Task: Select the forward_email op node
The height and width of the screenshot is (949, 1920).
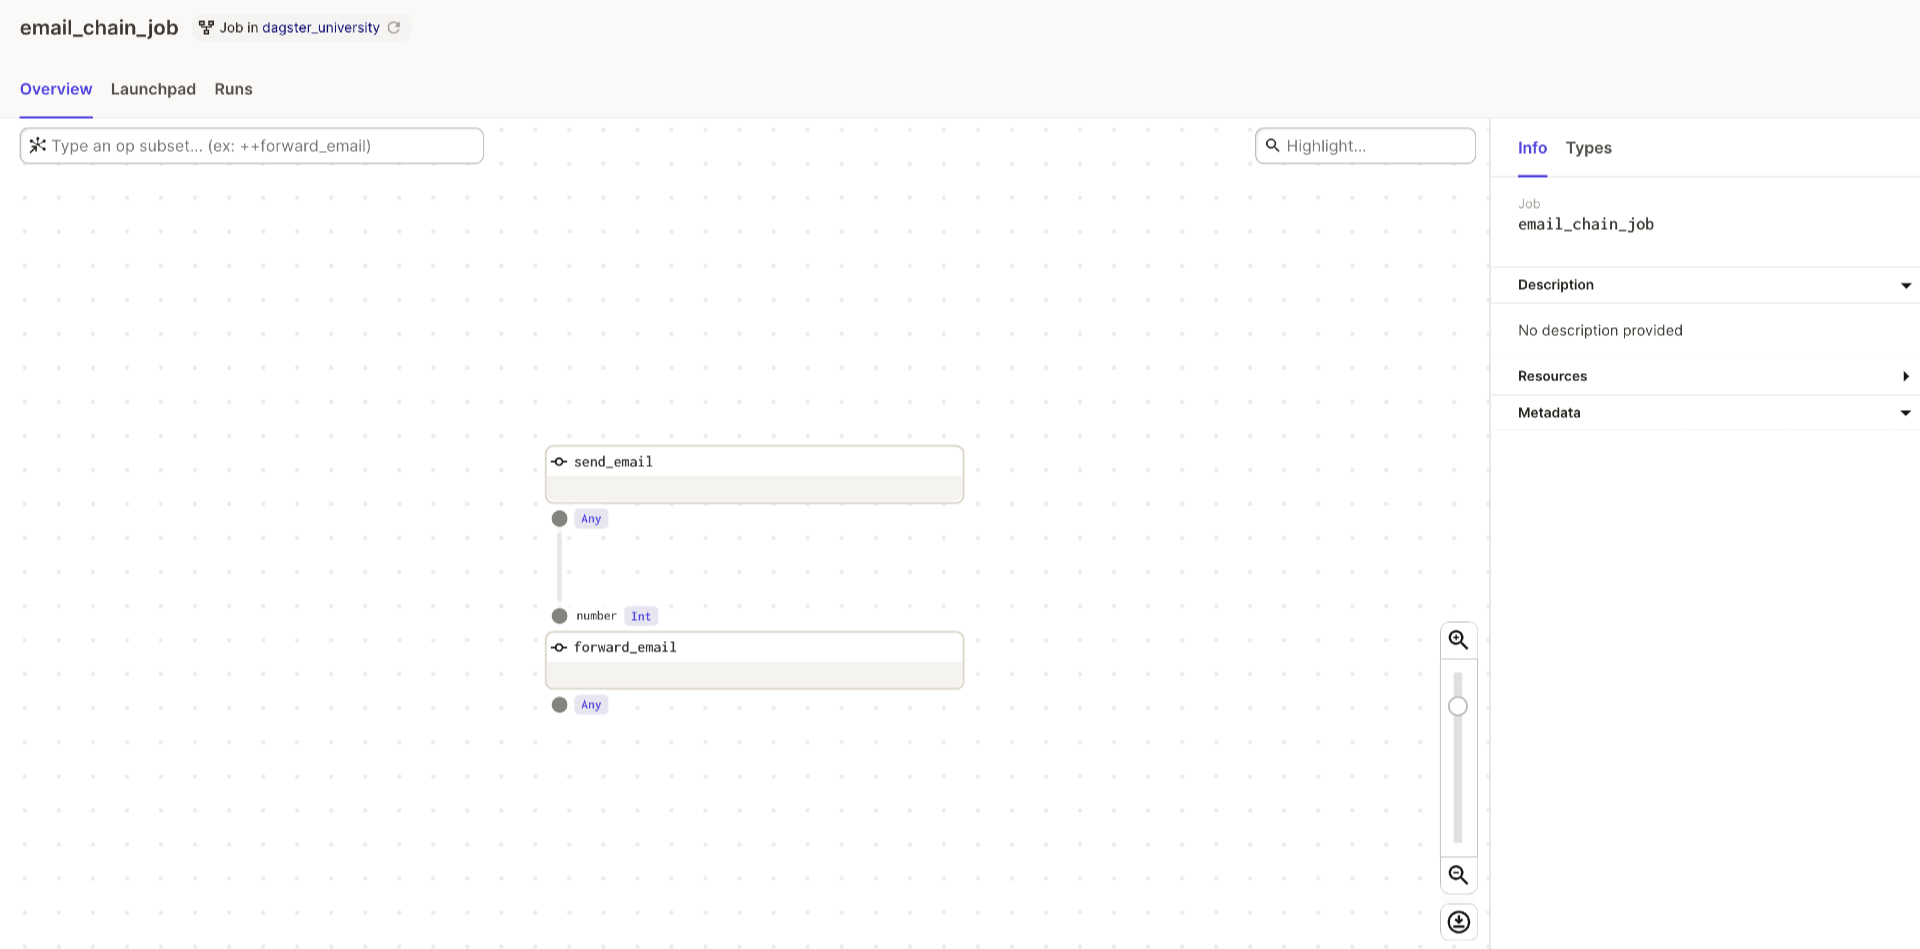Action: point(754,660)
